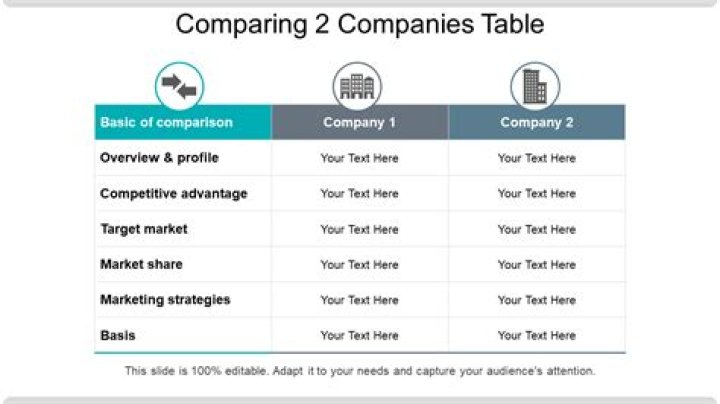Select the Company 1 office building icon
Viewport: 720px width, 404px height.
356,86
